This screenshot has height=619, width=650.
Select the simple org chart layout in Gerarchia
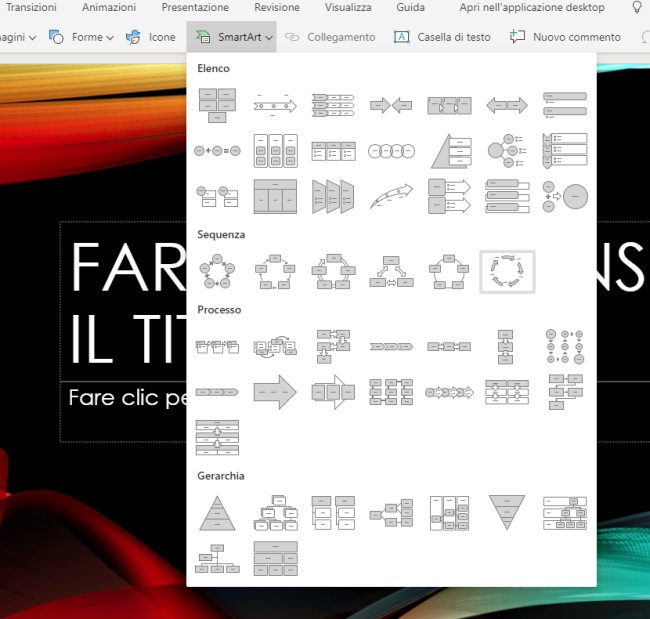[x=217, y=559]
